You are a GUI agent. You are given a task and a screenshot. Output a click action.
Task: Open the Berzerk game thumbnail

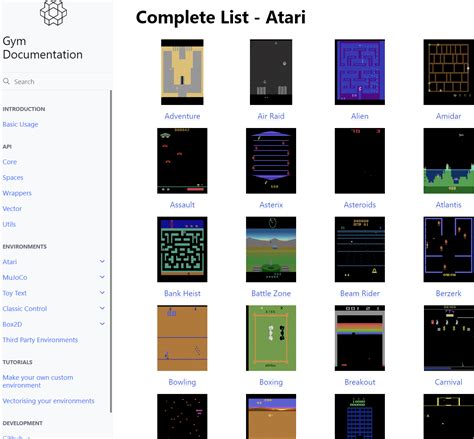449,249
